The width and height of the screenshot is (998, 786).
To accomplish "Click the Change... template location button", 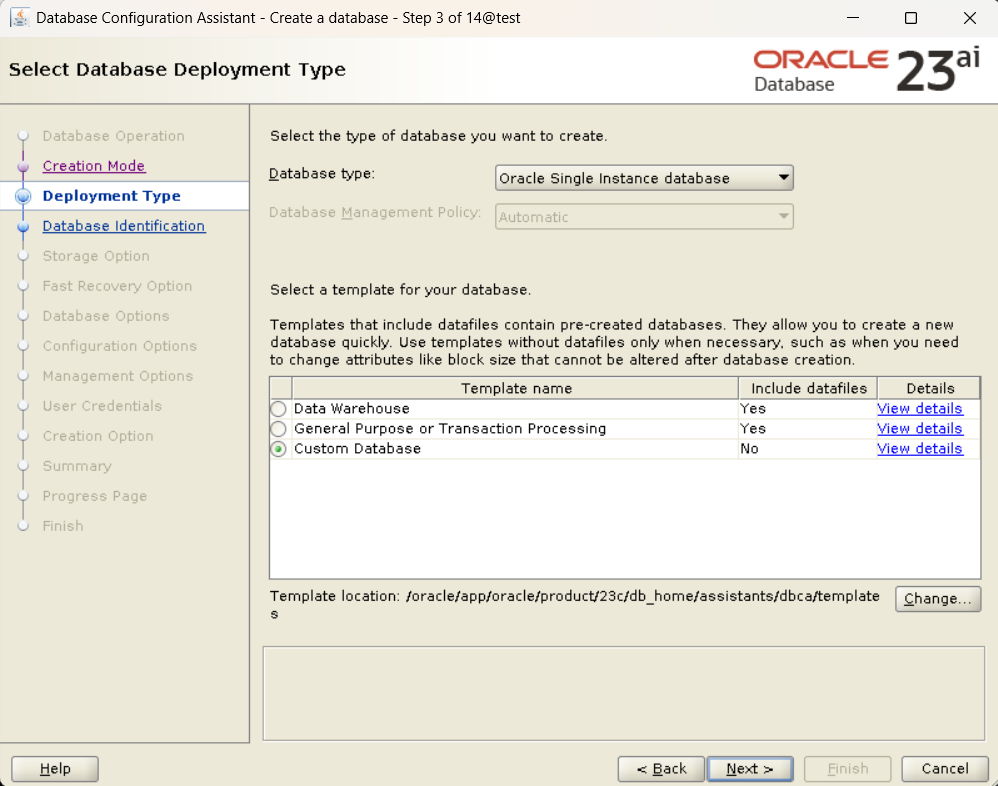I will pos(938,599).
